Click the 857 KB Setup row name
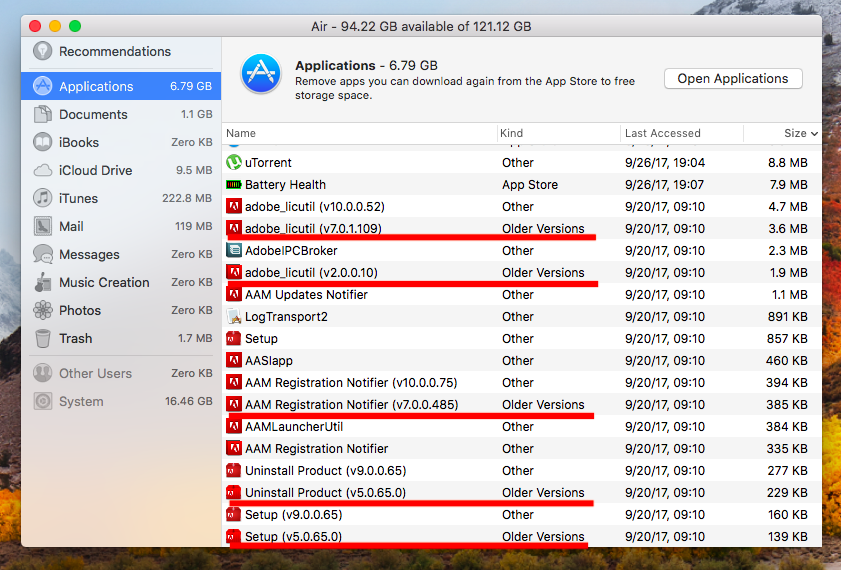The height and width of the screenshot is (570, 841). [261, 338]
